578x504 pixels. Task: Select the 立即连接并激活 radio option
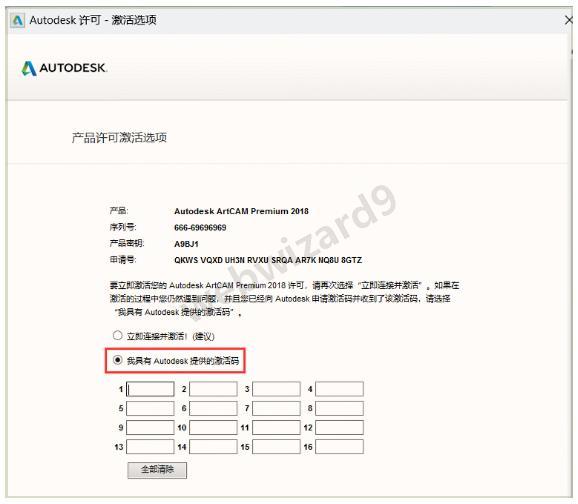pyautogui.click(x=117, y=336)
